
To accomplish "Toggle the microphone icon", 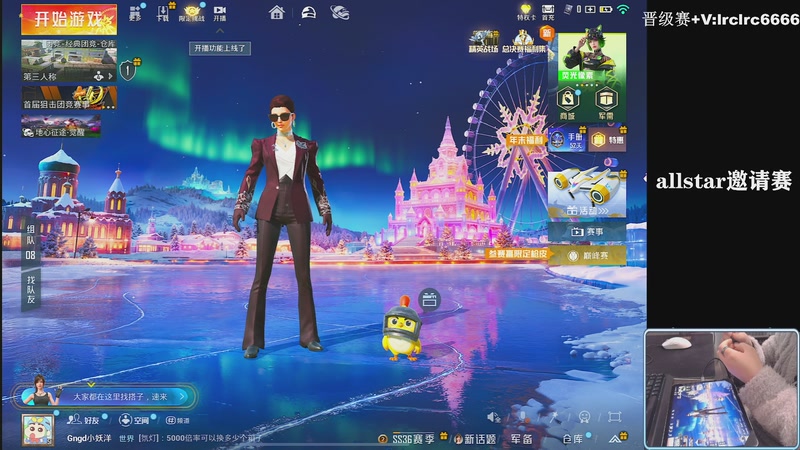I will click(x=523, y=417).
